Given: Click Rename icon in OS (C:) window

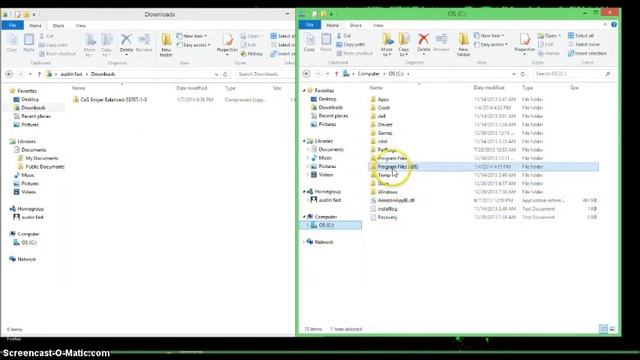Looking at the screenshot, I should 441,43.
